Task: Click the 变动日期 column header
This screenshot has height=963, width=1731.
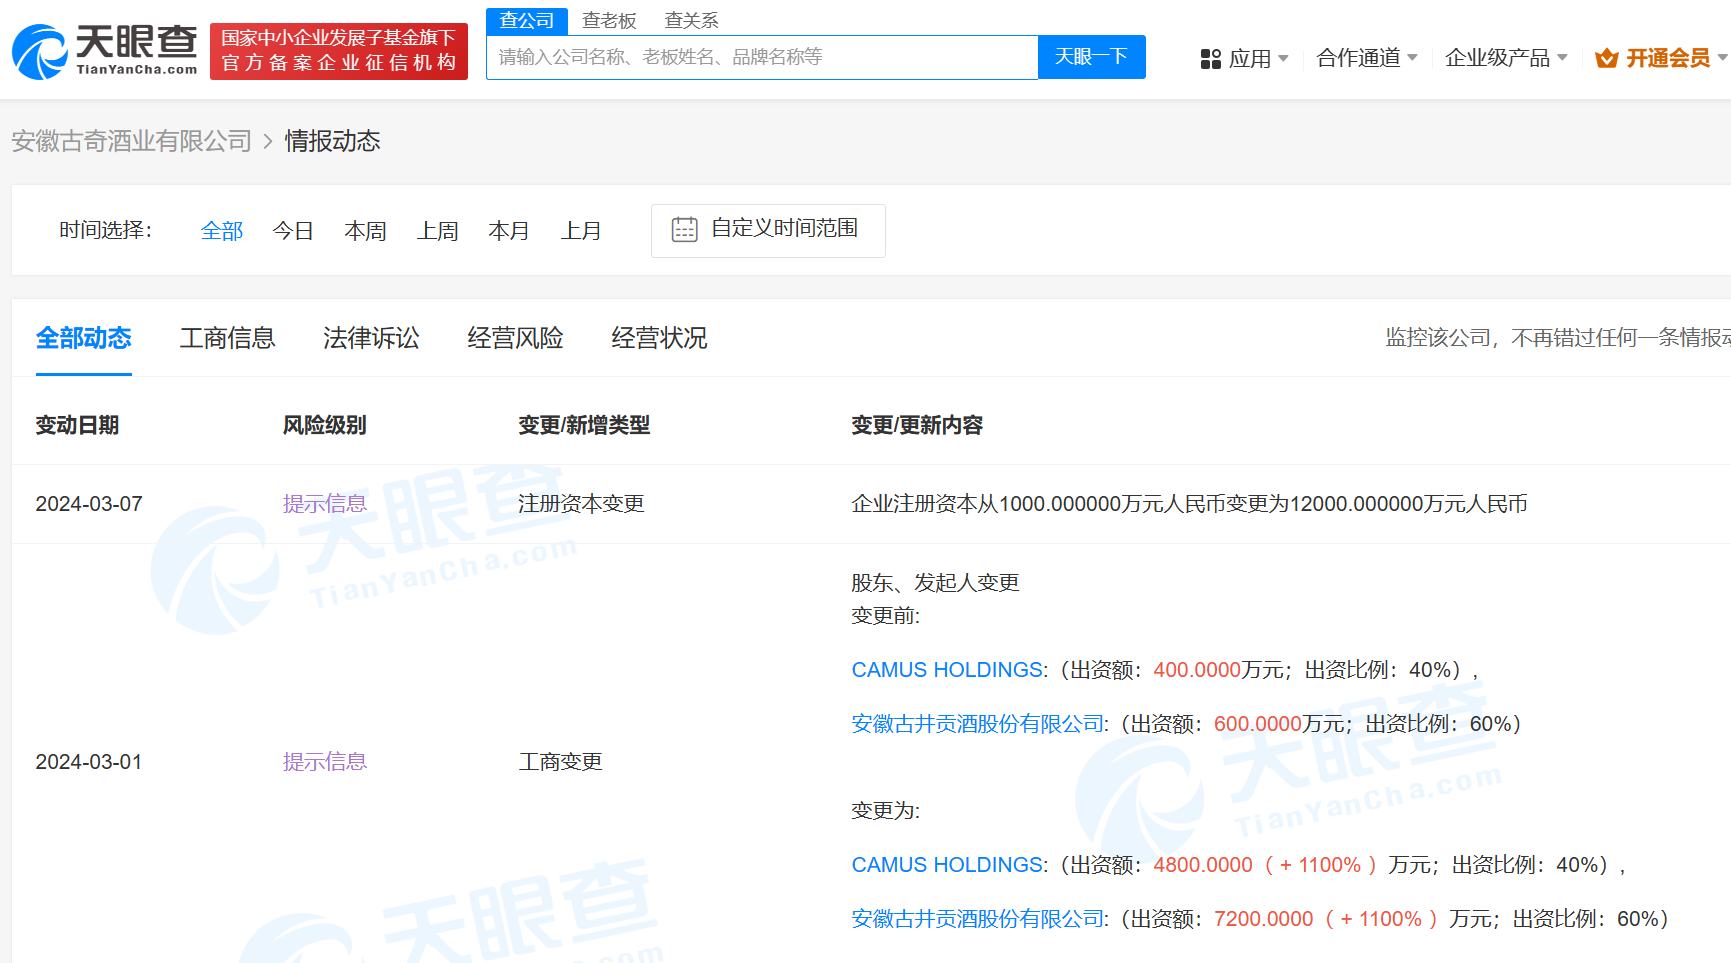Action: pyautogui.click(x=77, y=425)
